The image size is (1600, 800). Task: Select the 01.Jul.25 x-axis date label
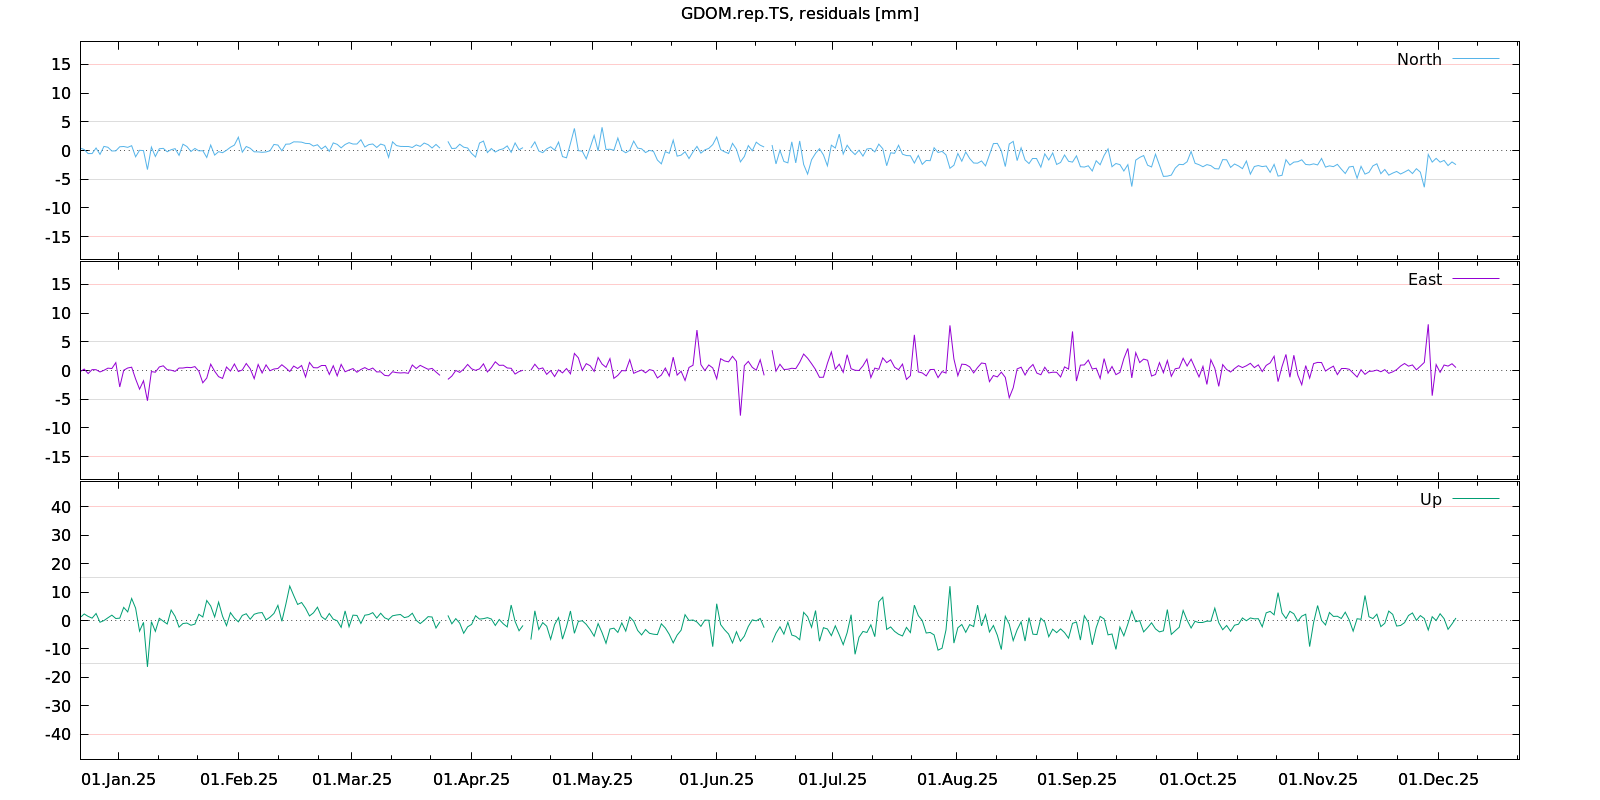click(832, 780)
